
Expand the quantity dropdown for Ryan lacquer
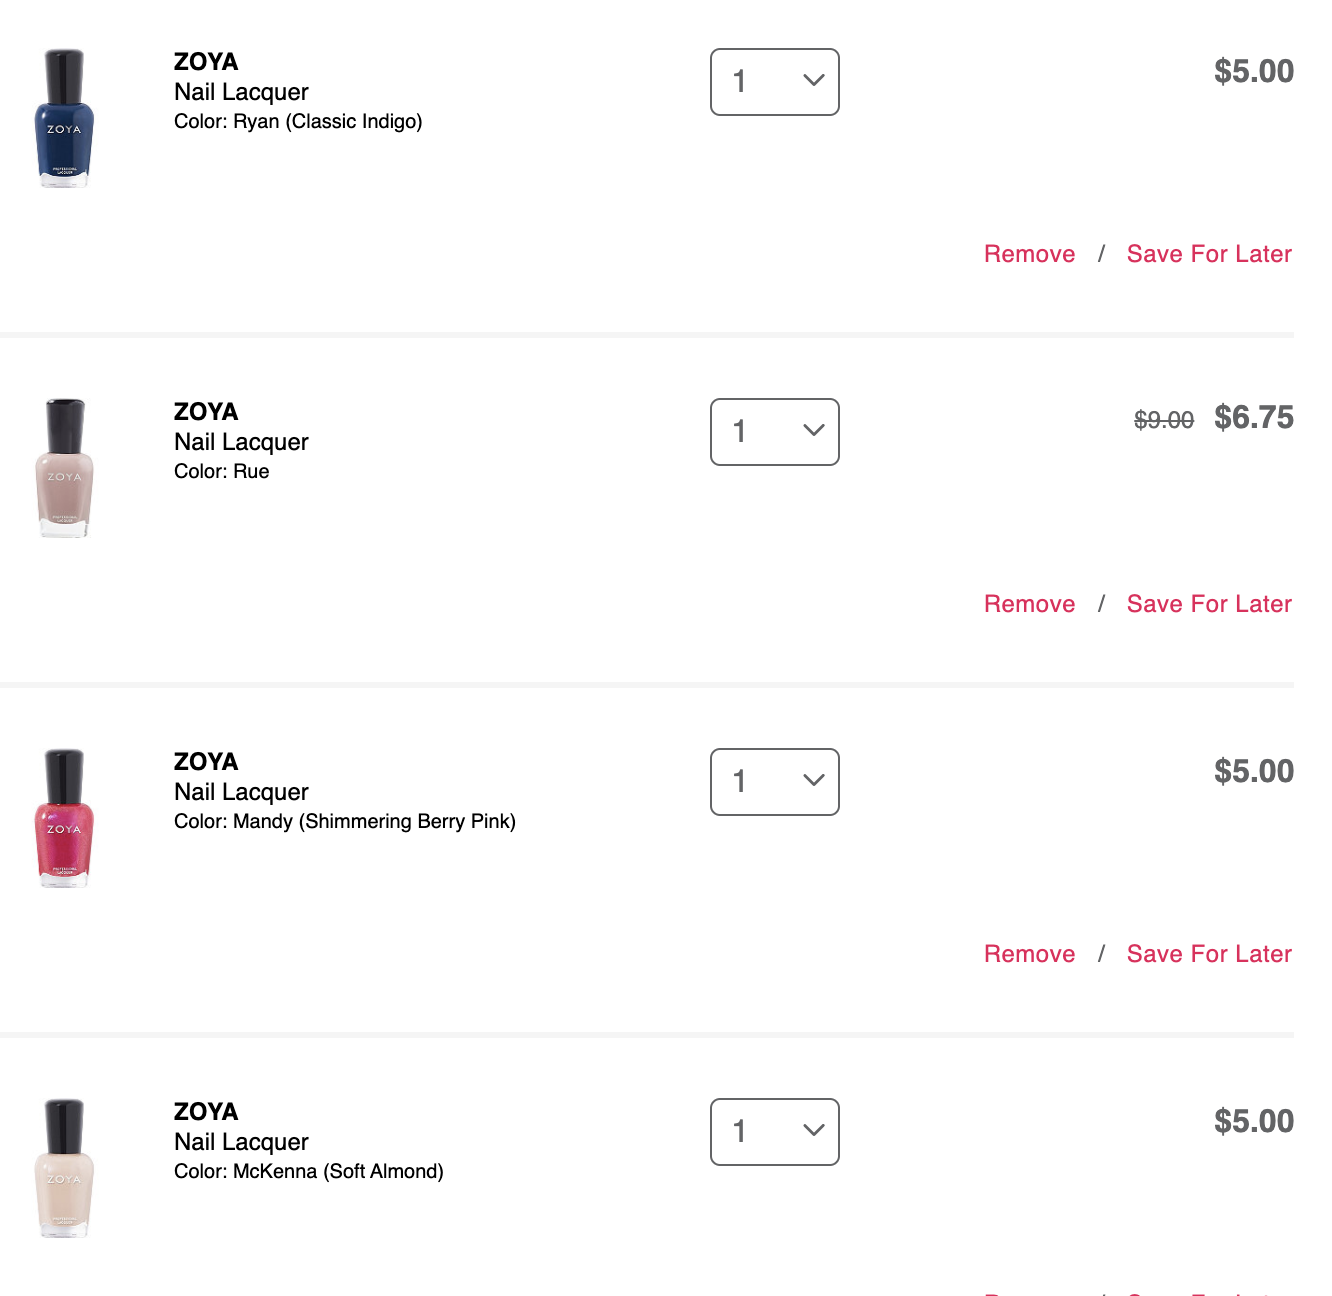(x=775, y=82)
